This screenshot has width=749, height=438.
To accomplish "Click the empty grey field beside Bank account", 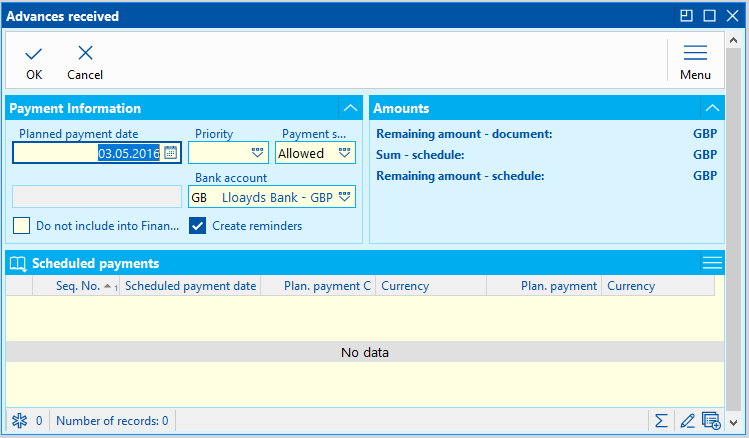I will tap(97, 197).
